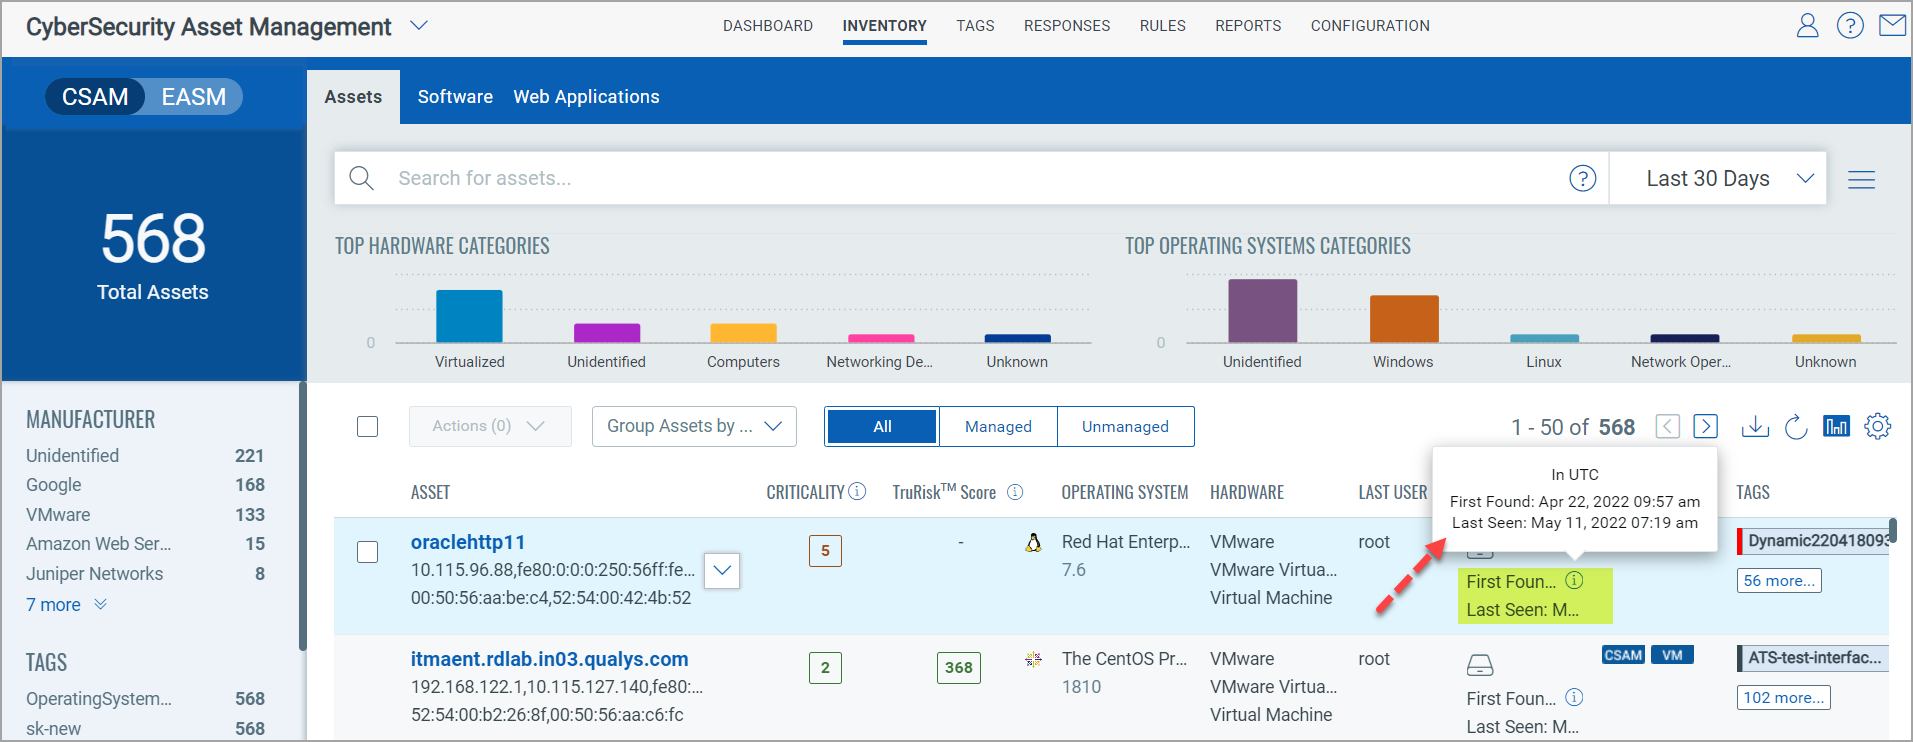Open the help question mark icon in header
1913x742 pixels.
[1850, 25]
